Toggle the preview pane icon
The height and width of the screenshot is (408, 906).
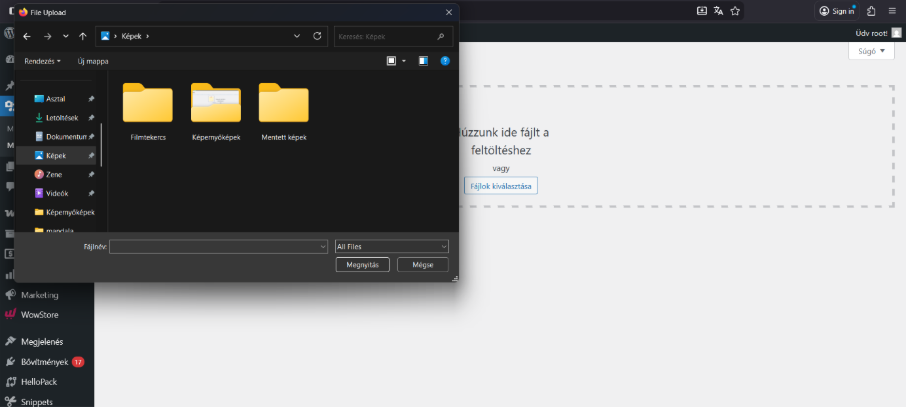pyautogui.click(x=423, y=61)
